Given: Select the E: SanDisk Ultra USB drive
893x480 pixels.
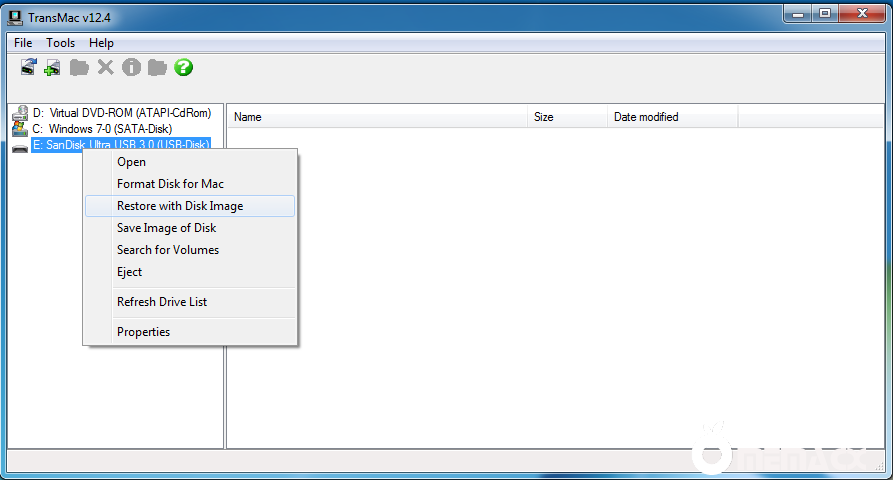Looking at the screenshot, I should tap(121, 145).
